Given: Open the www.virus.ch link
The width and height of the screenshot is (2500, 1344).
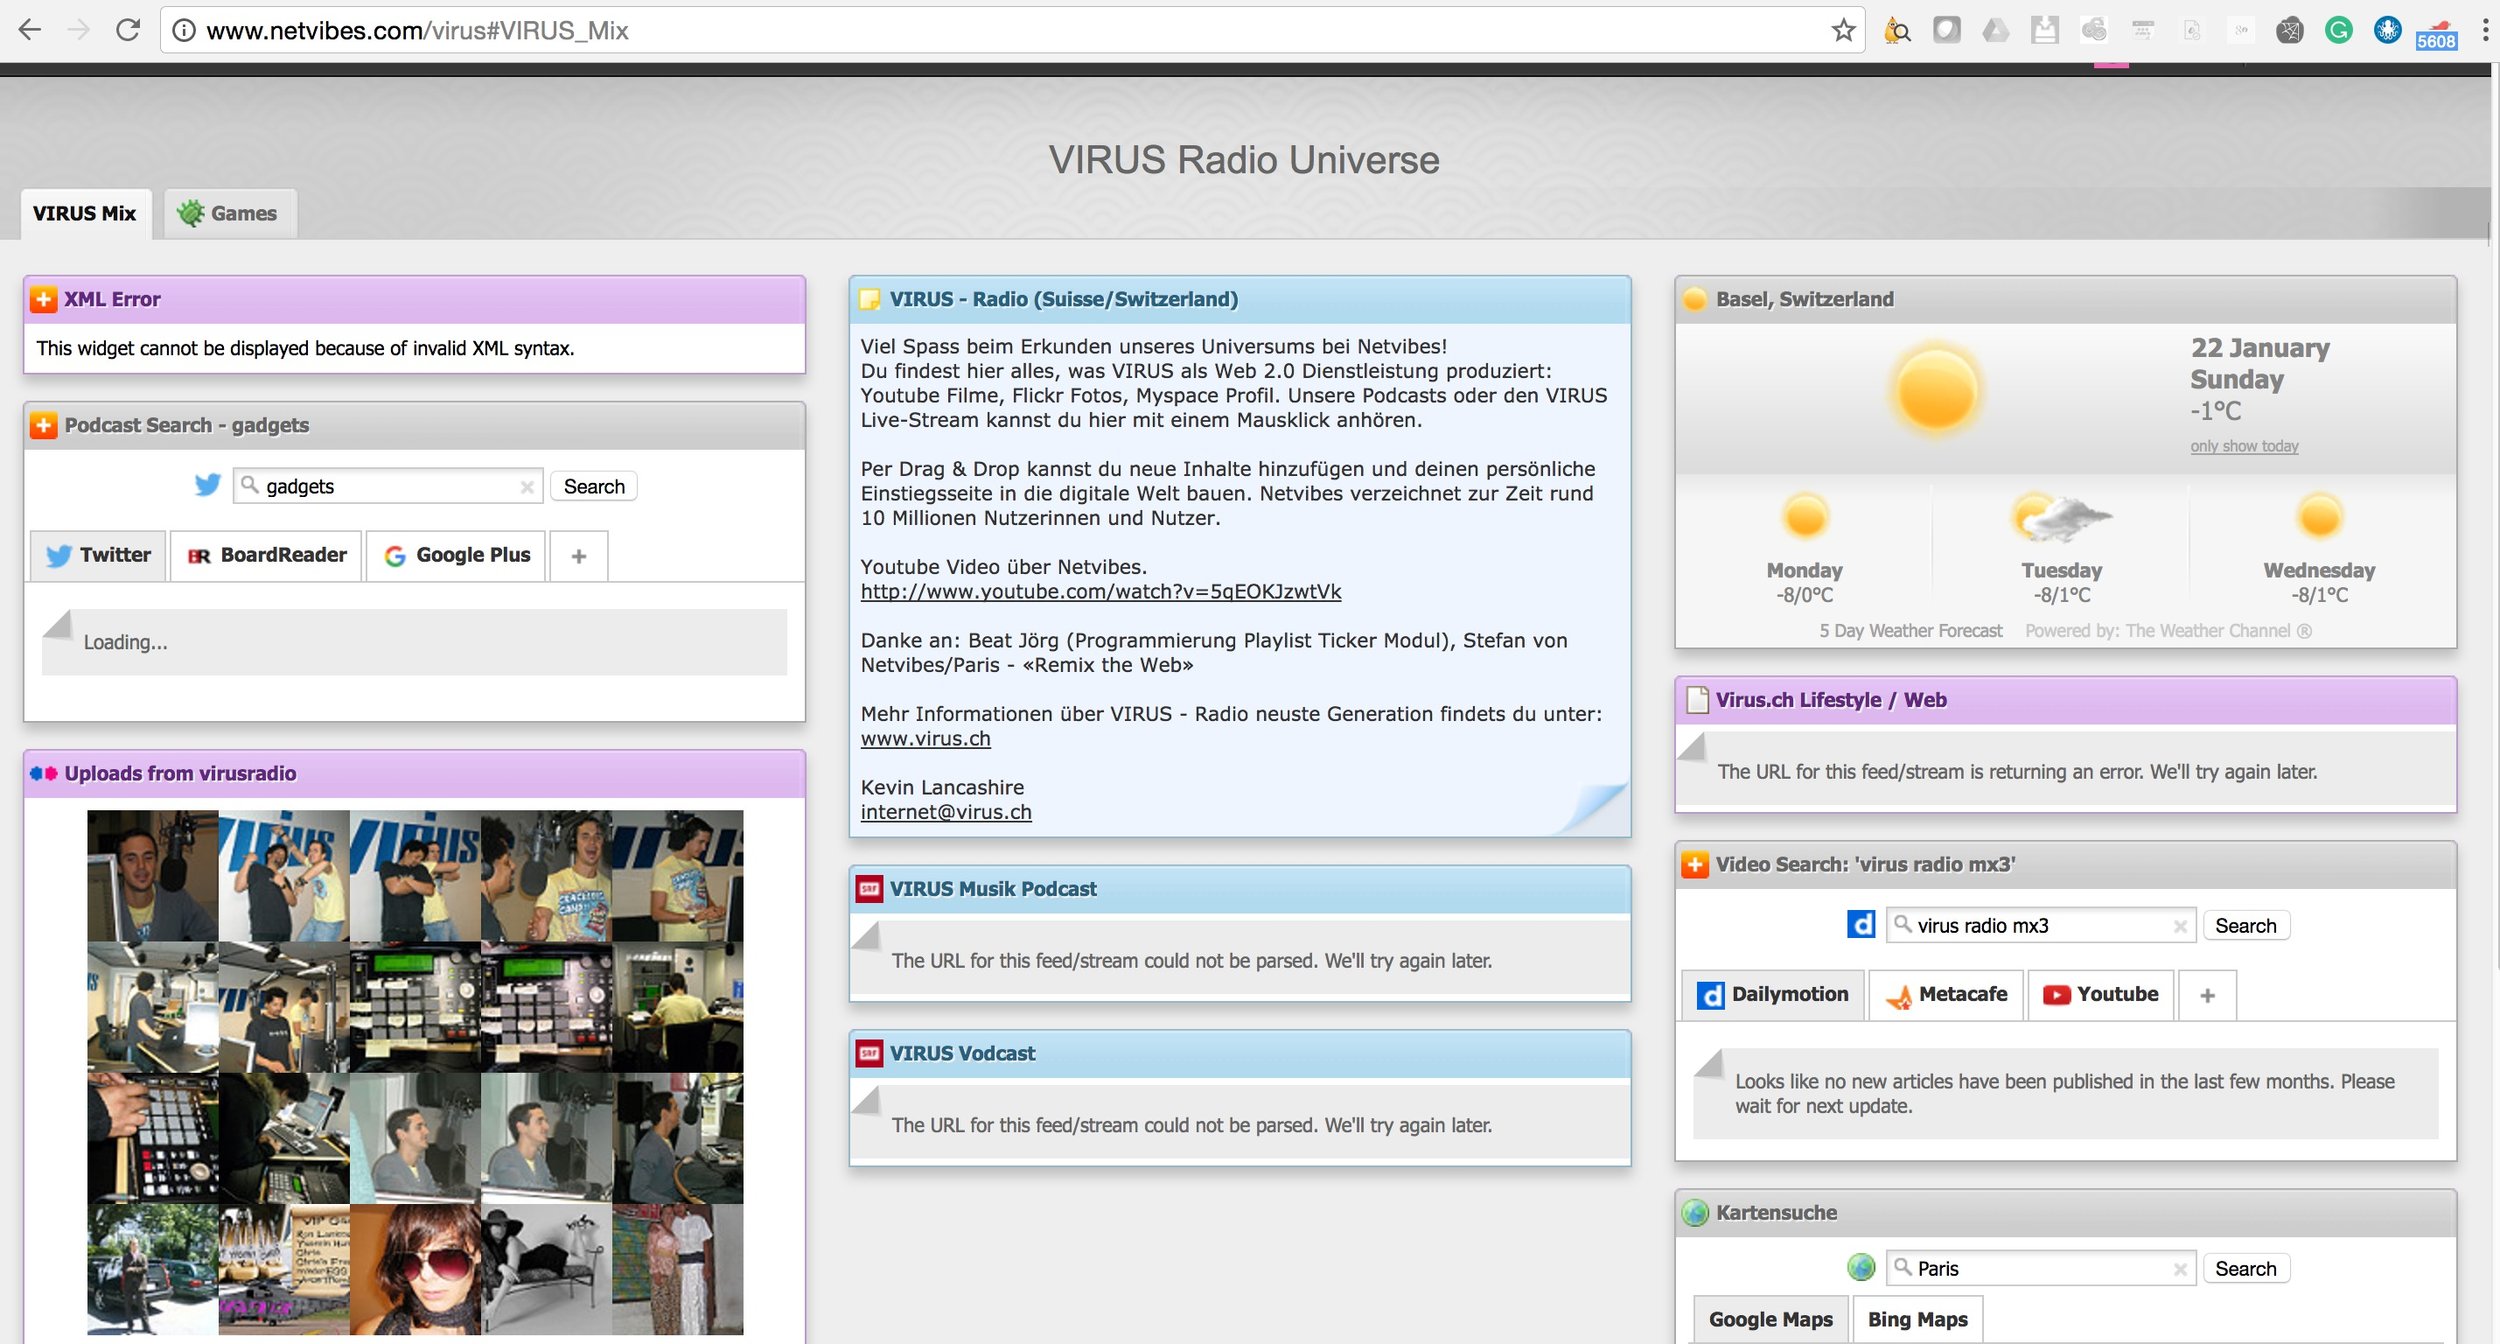Looking at the screenshot, I should 925,738.
